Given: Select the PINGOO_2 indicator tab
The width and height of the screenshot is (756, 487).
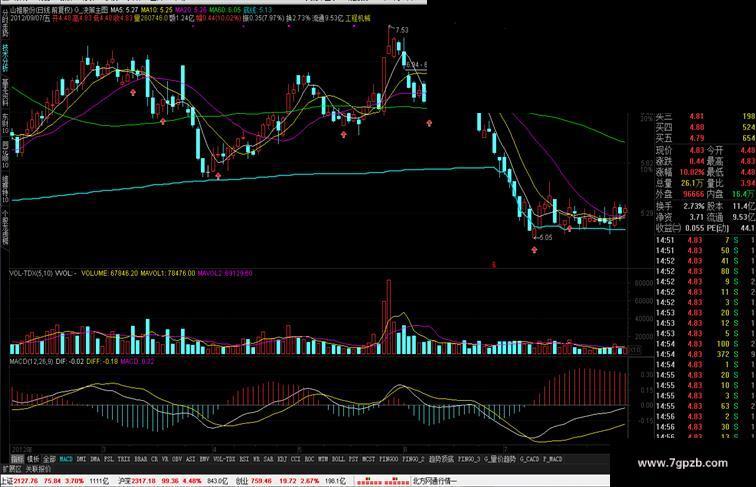Looking at the screenshot, I should coord(413,459).
